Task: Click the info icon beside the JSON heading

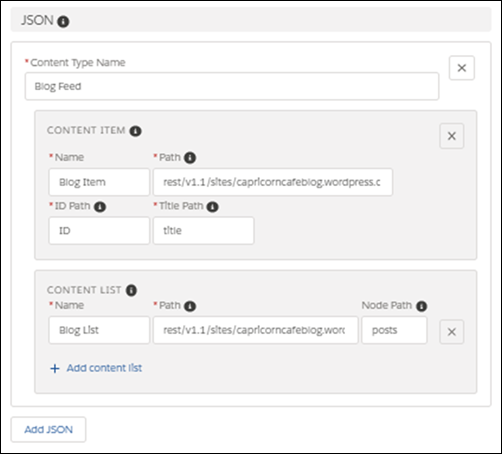Action: [63, 22]
